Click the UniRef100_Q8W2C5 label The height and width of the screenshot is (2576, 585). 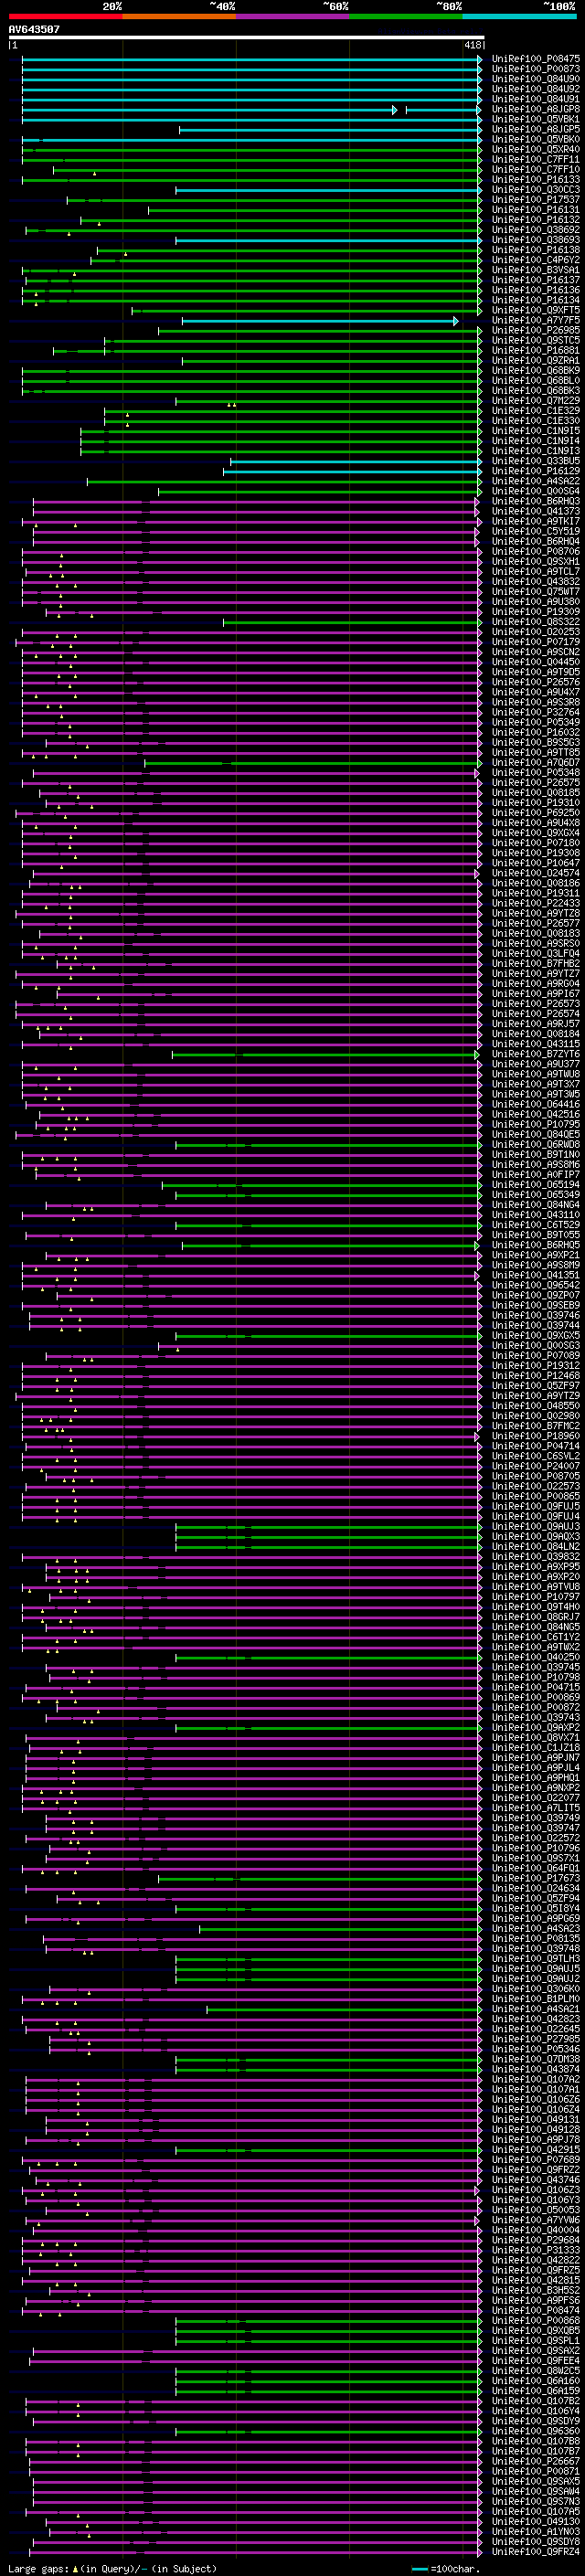(535, 2372)
